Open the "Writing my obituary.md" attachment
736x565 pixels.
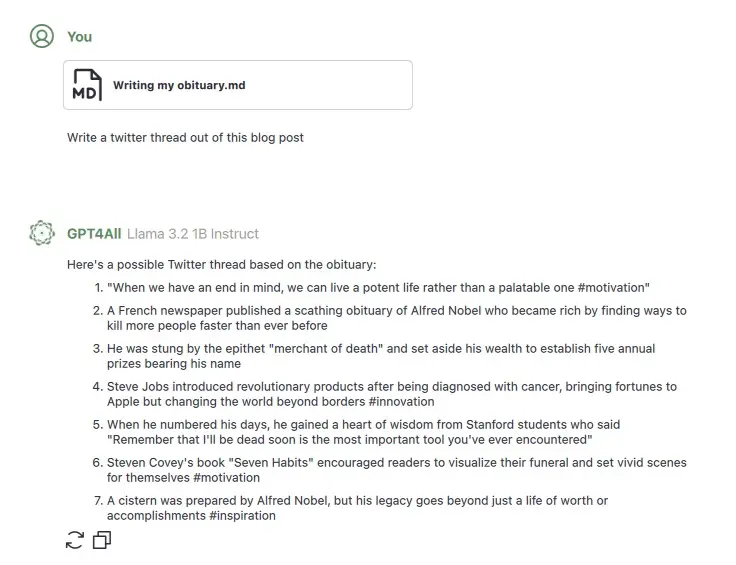[179, 86]
